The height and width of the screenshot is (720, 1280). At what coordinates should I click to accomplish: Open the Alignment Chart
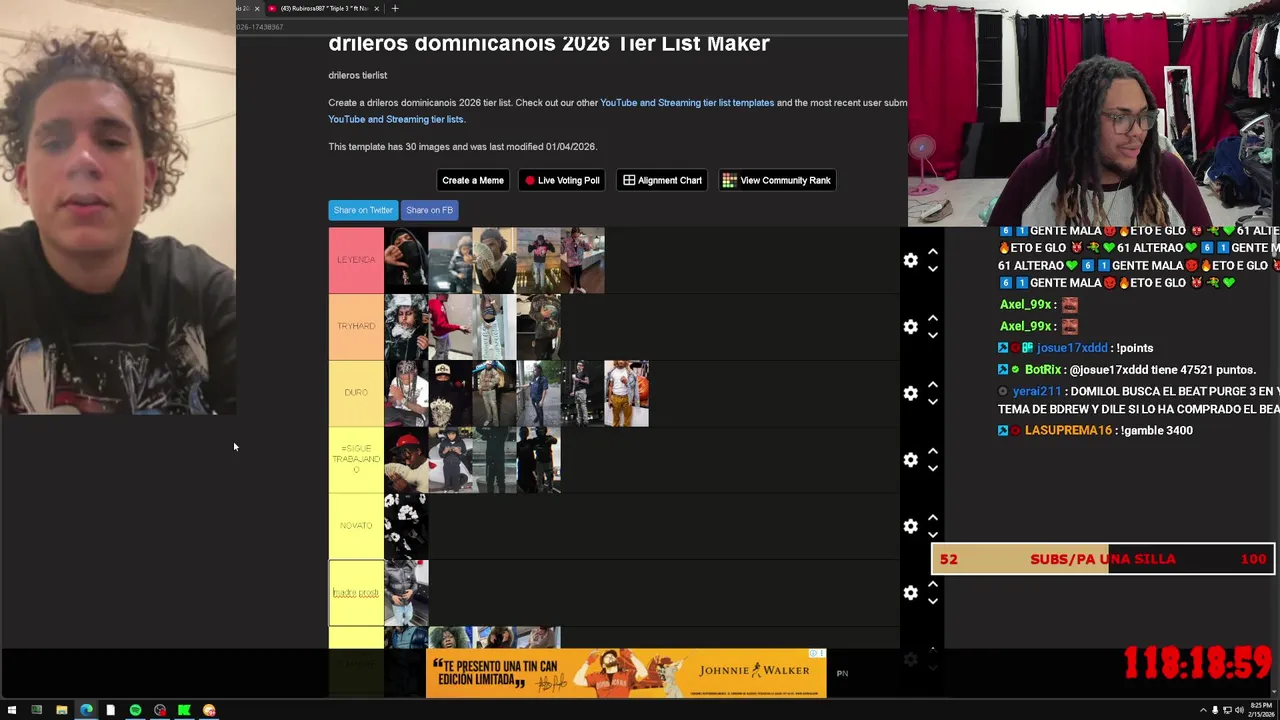(662, 180)
